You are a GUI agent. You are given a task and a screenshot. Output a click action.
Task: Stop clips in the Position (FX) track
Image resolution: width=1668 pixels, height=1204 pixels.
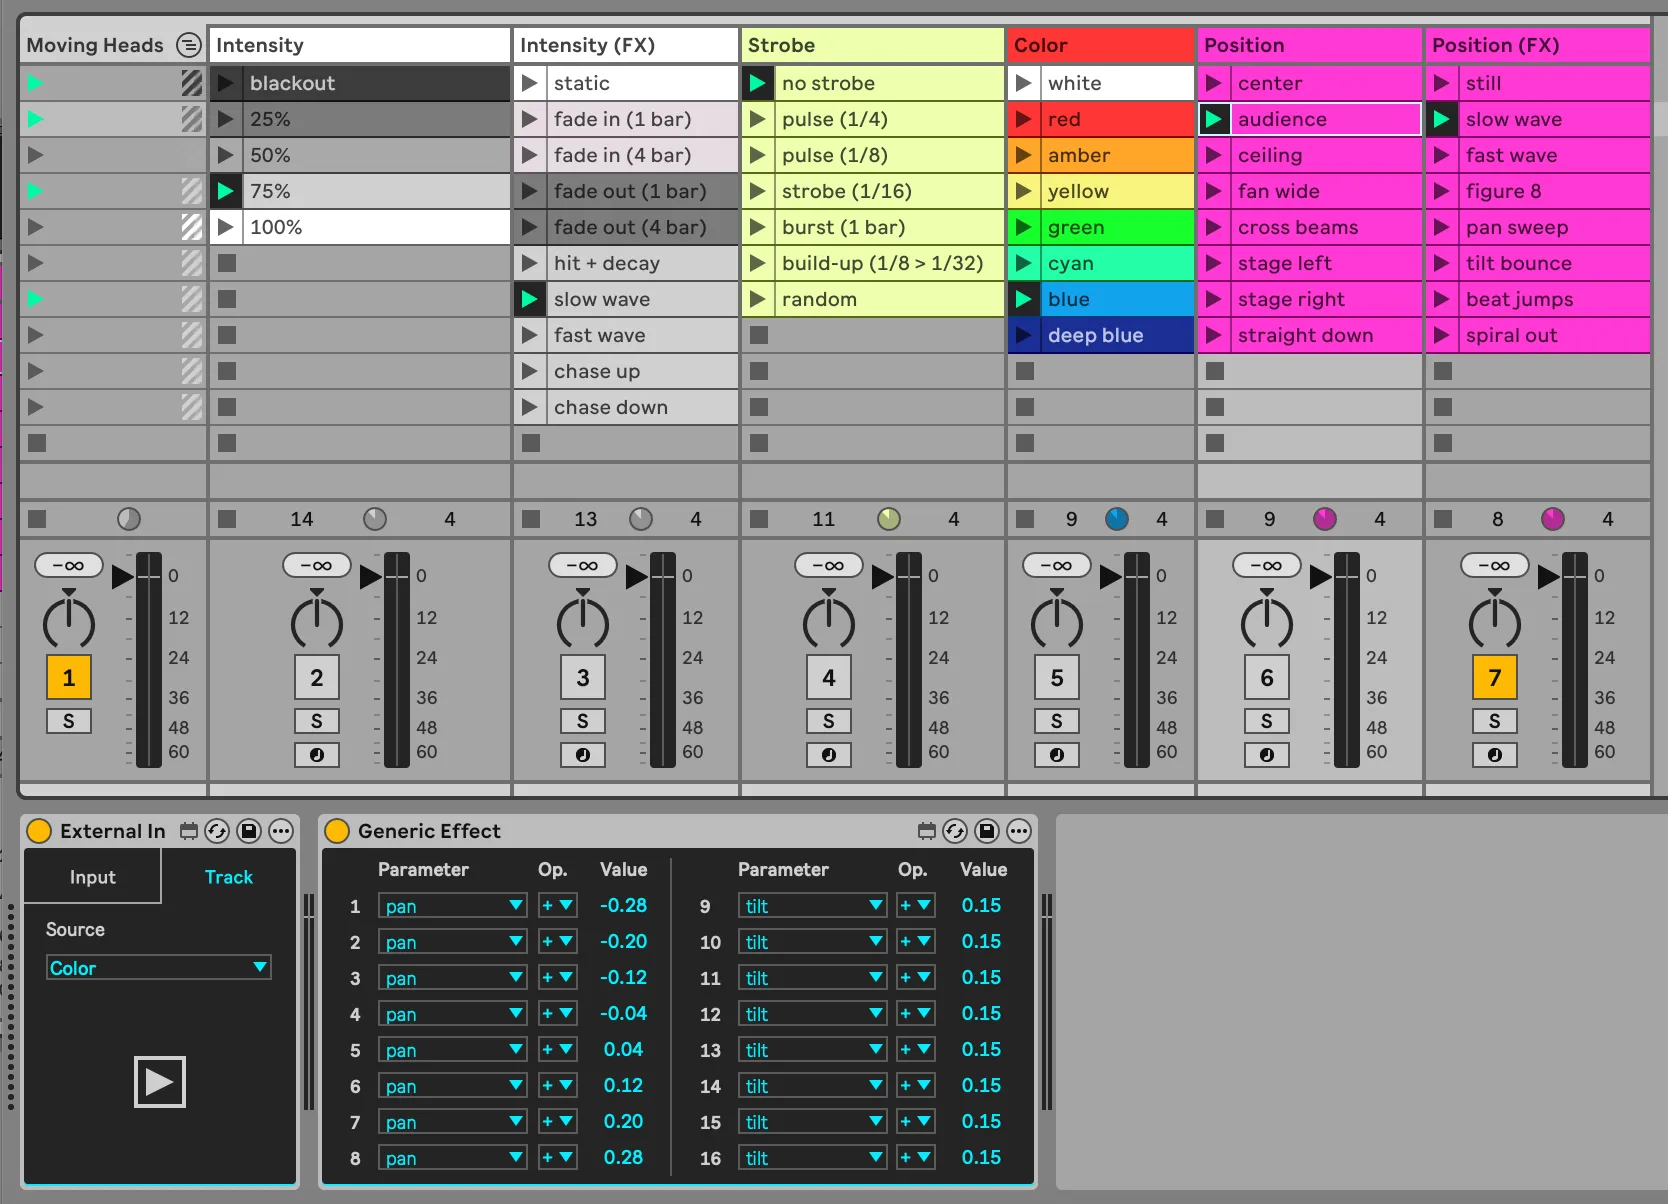(x=1443, y=519)
